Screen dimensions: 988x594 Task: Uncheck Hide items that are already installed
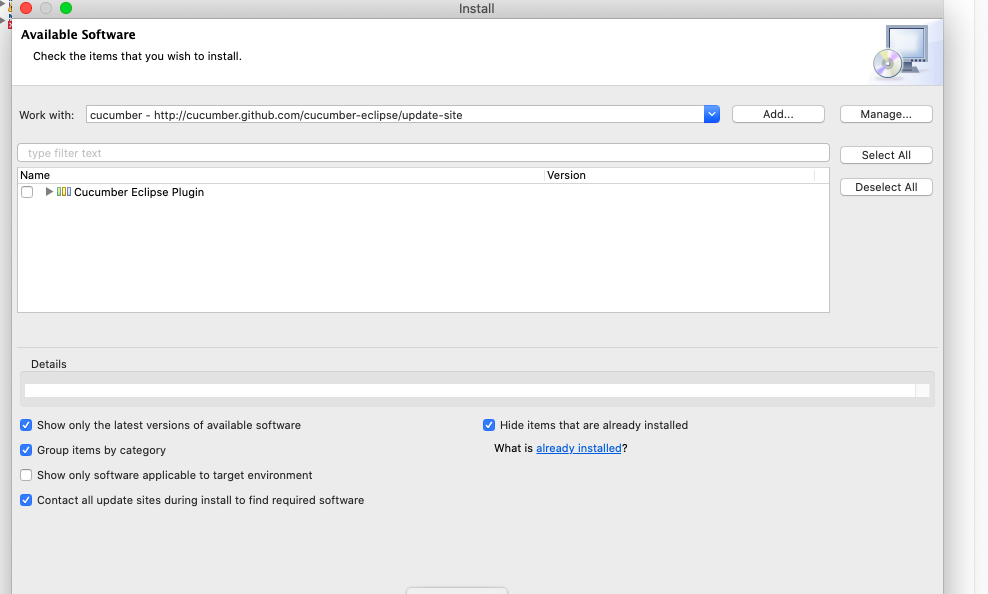(x=489, y=425)
